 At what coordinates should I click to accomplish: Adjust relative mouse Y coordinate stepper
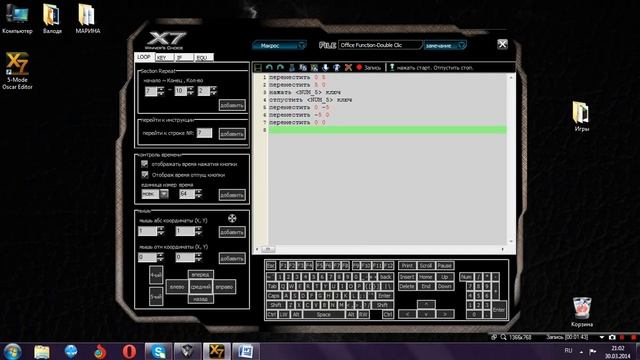tap(198, 257)
